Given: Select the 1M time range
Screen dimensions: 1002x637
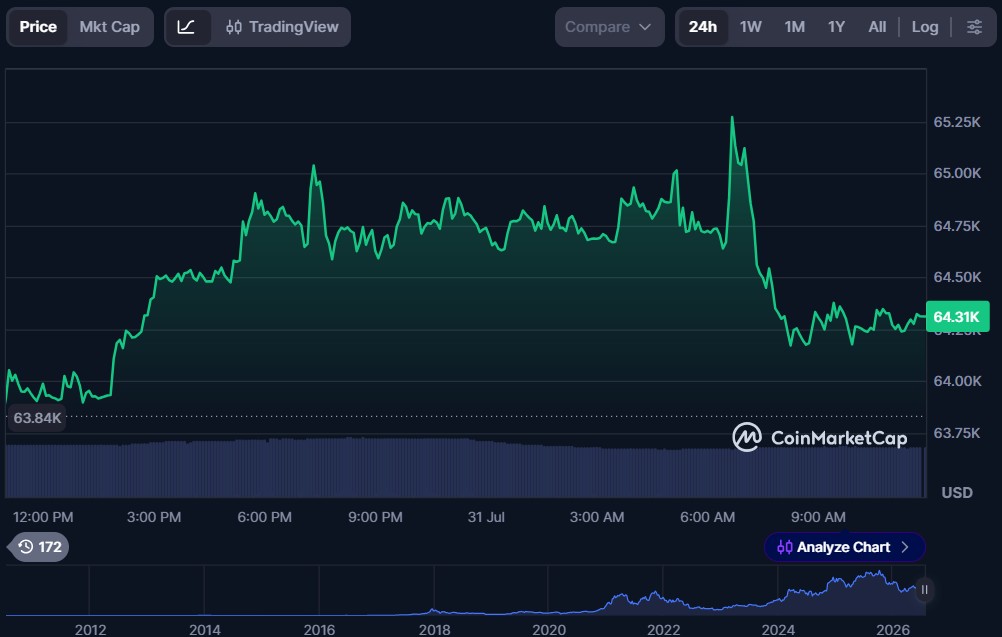Looking at the screenshot, I should coord(794,27).
